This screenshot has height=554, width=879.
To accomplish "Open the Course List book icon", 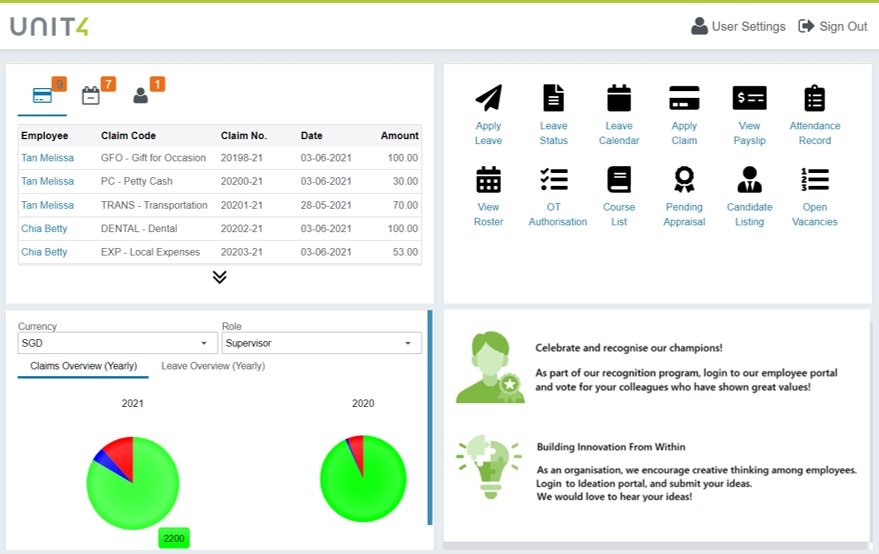I will (x=619, y=179).
